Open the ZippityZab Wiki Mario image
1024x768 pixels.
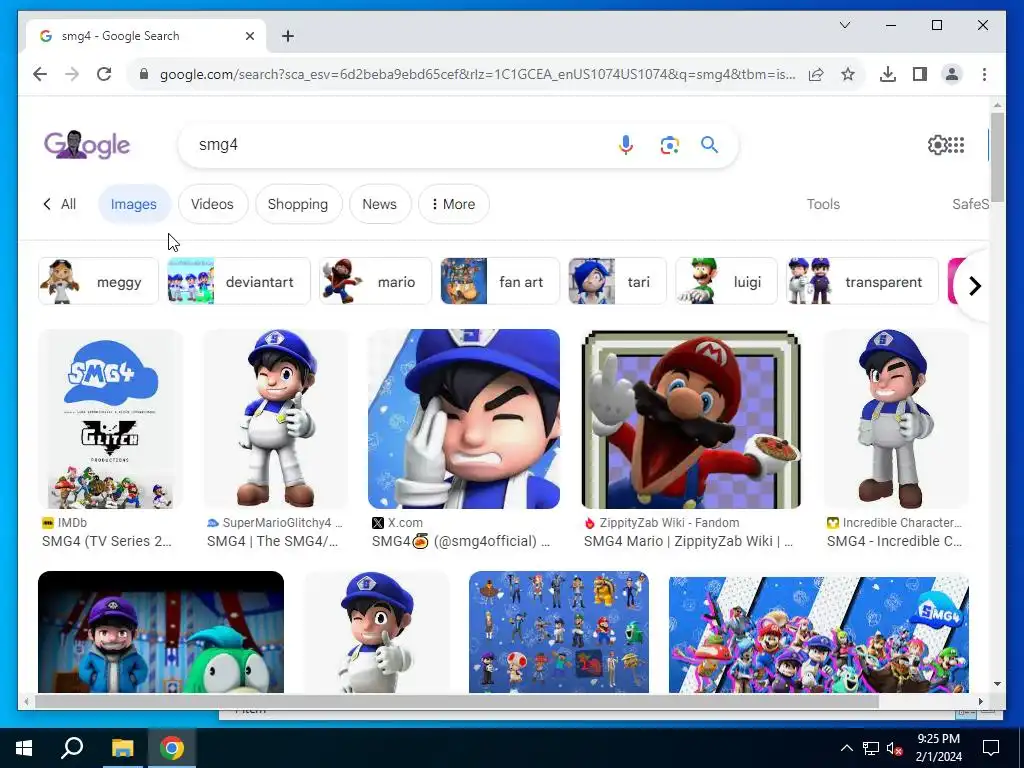691,419
